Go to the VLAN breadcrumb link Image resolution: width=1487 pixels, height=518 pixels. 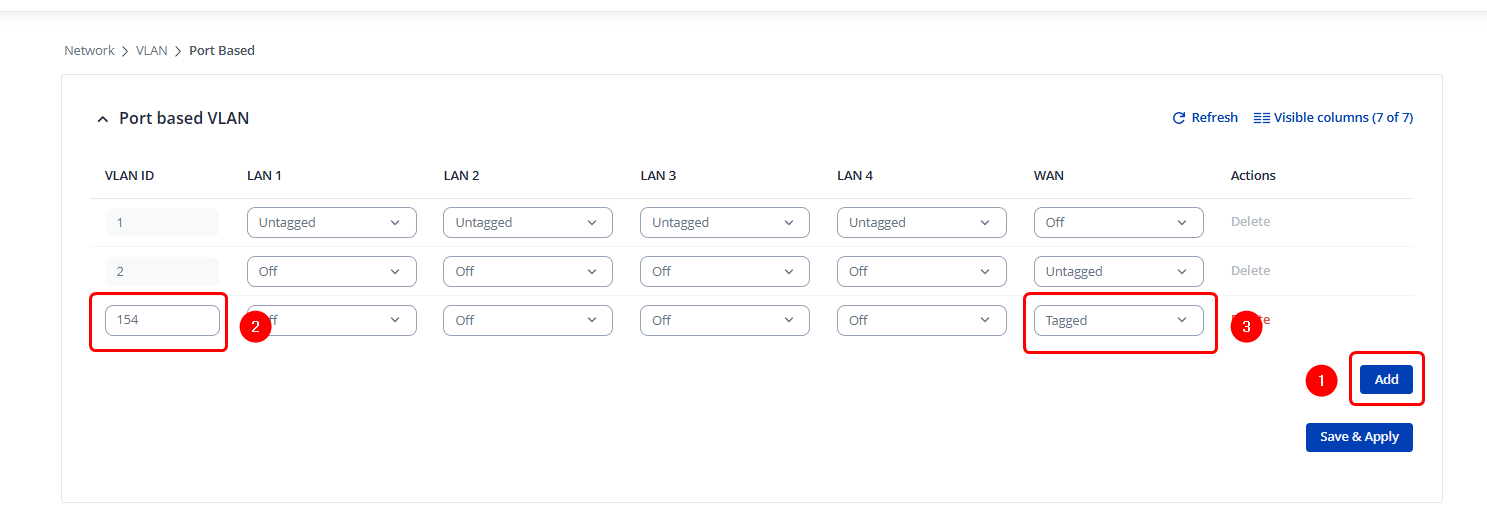[152, 51]
